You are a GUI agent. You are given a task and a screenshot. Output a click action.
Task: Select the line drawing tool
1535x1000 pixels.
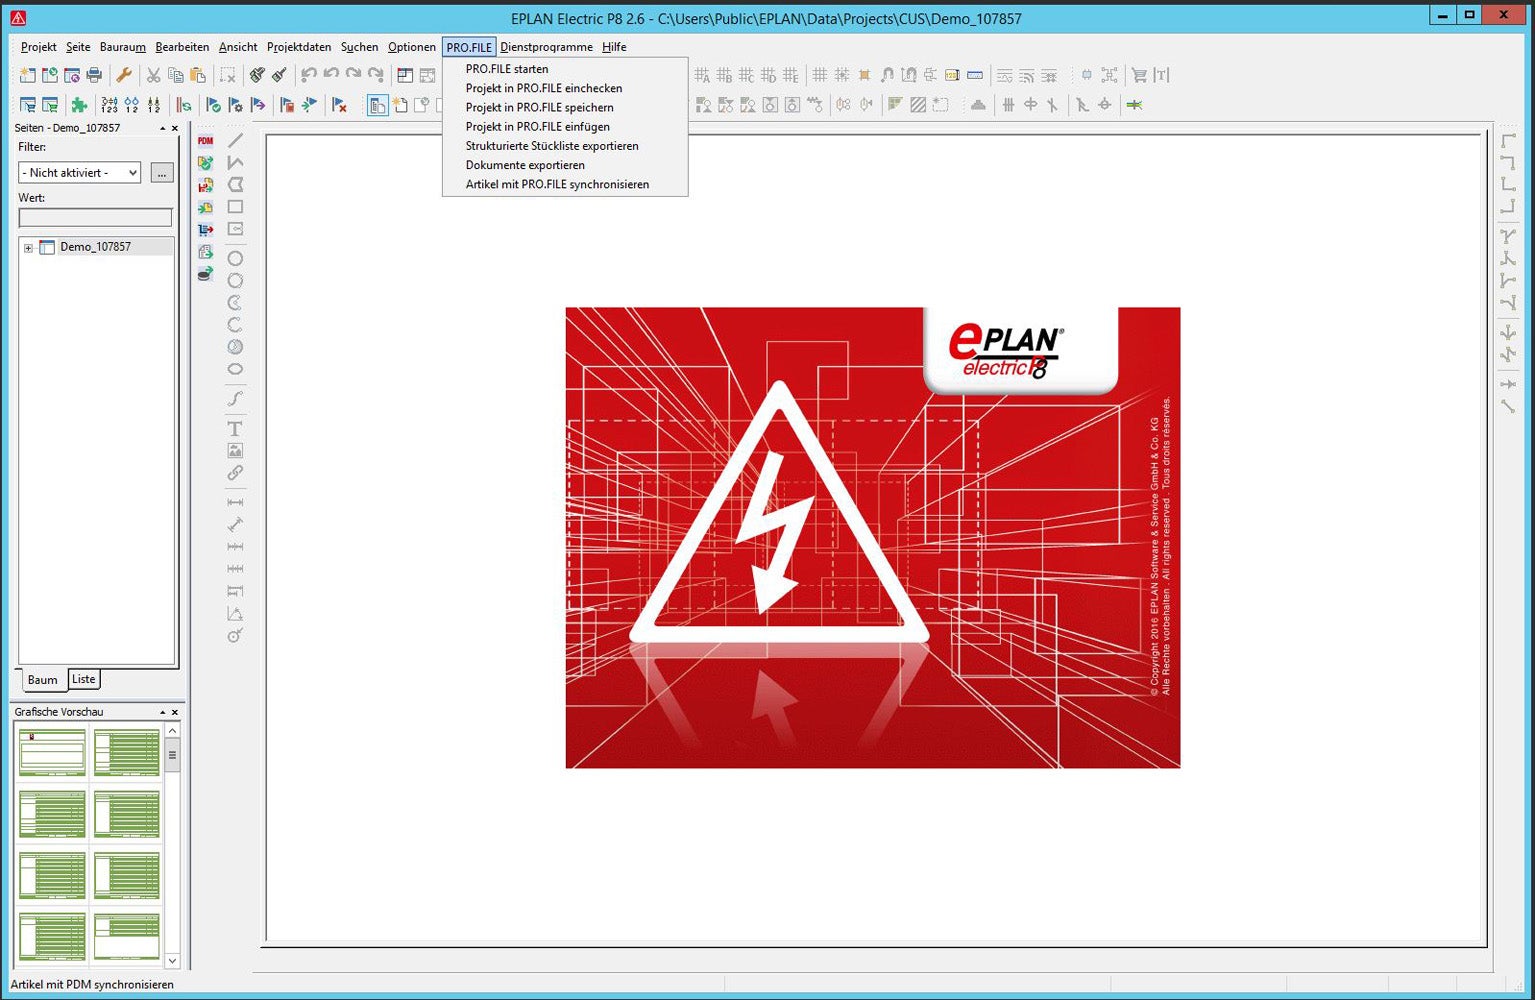(235, 141)
